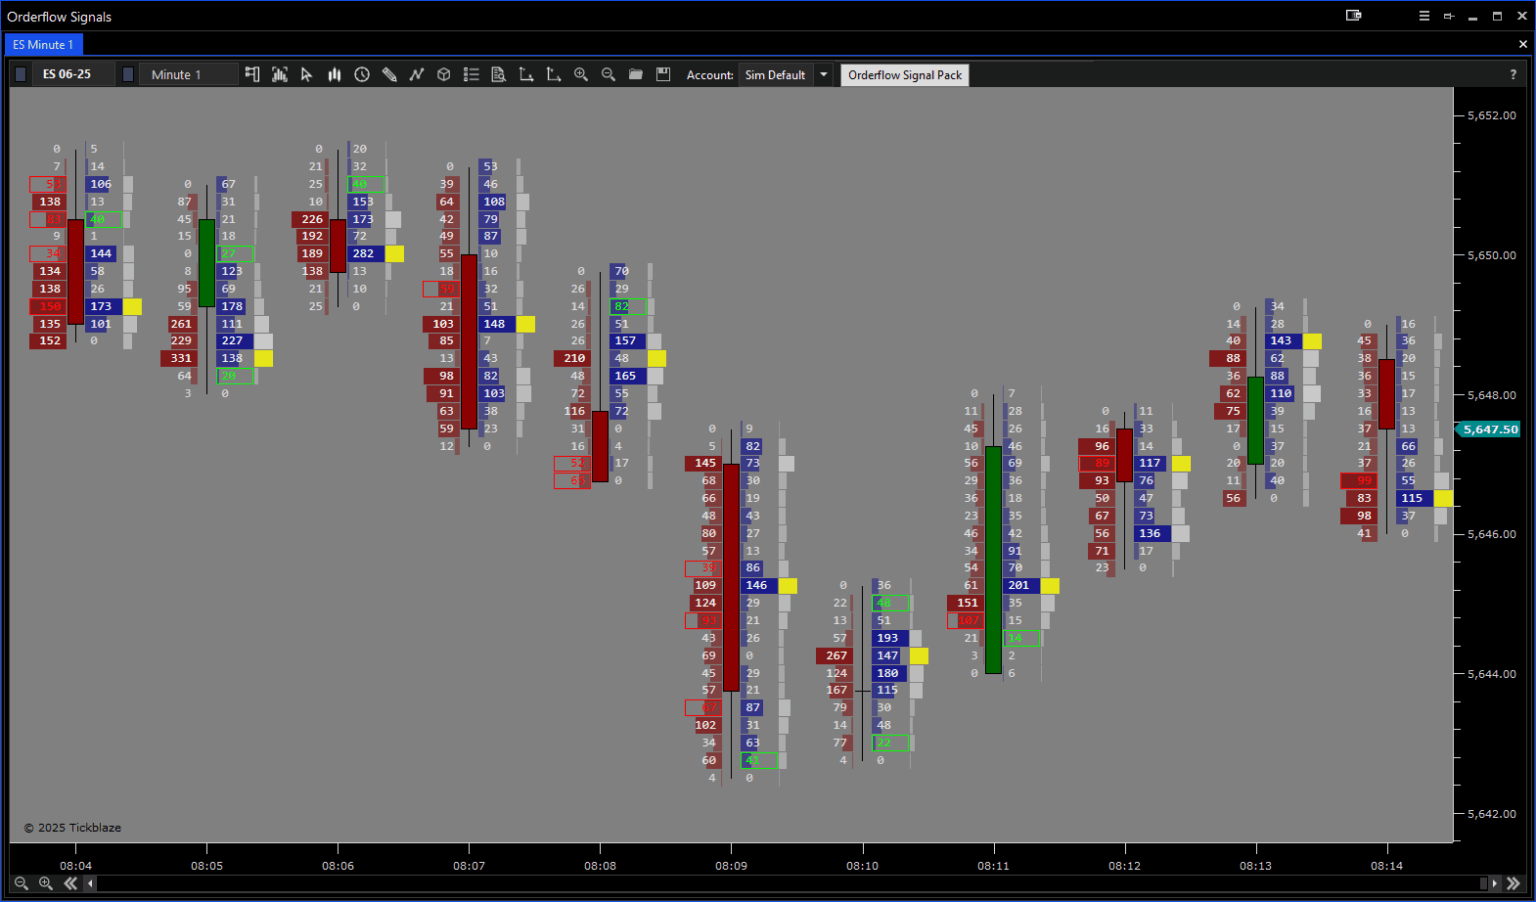Screen dimensions: 1536x902
Task: Select the cursor/pointer tool in the toolbar
Action: click(x=307, y=74)
